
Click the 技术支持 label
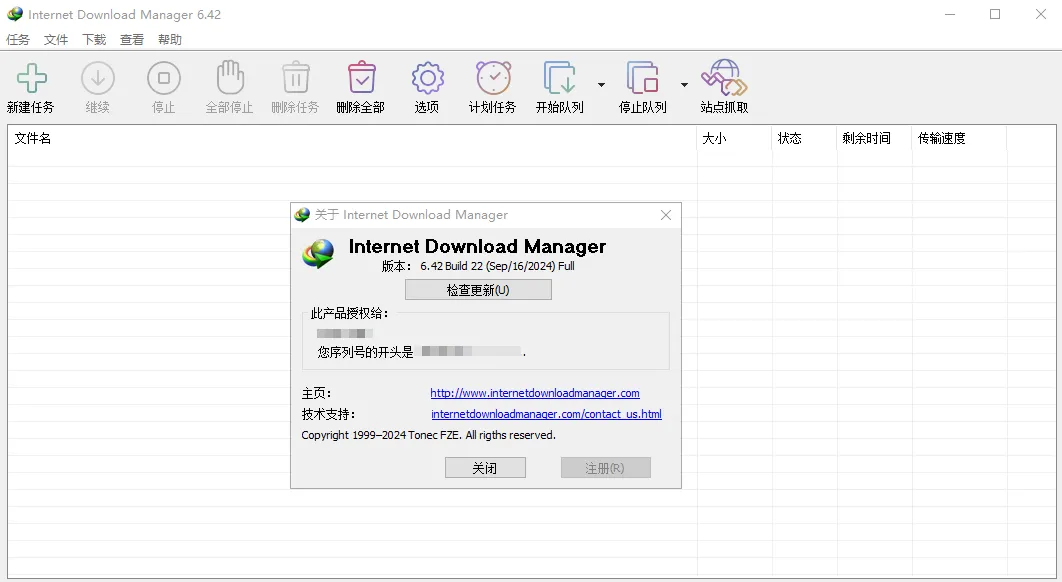click(x=328, y=414)
